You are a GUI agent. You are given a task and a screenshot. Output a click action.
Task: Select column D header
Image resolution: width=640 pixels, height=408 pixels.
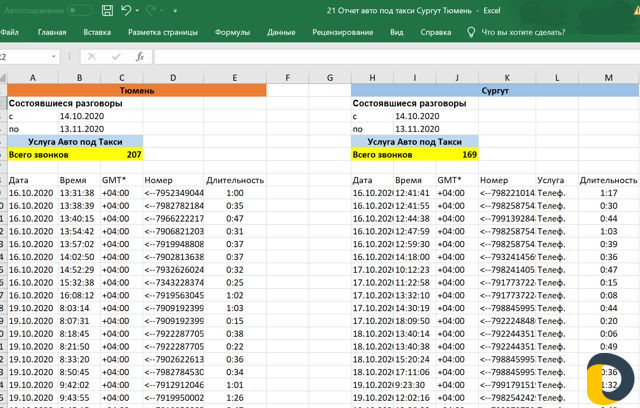click(173, 78)
